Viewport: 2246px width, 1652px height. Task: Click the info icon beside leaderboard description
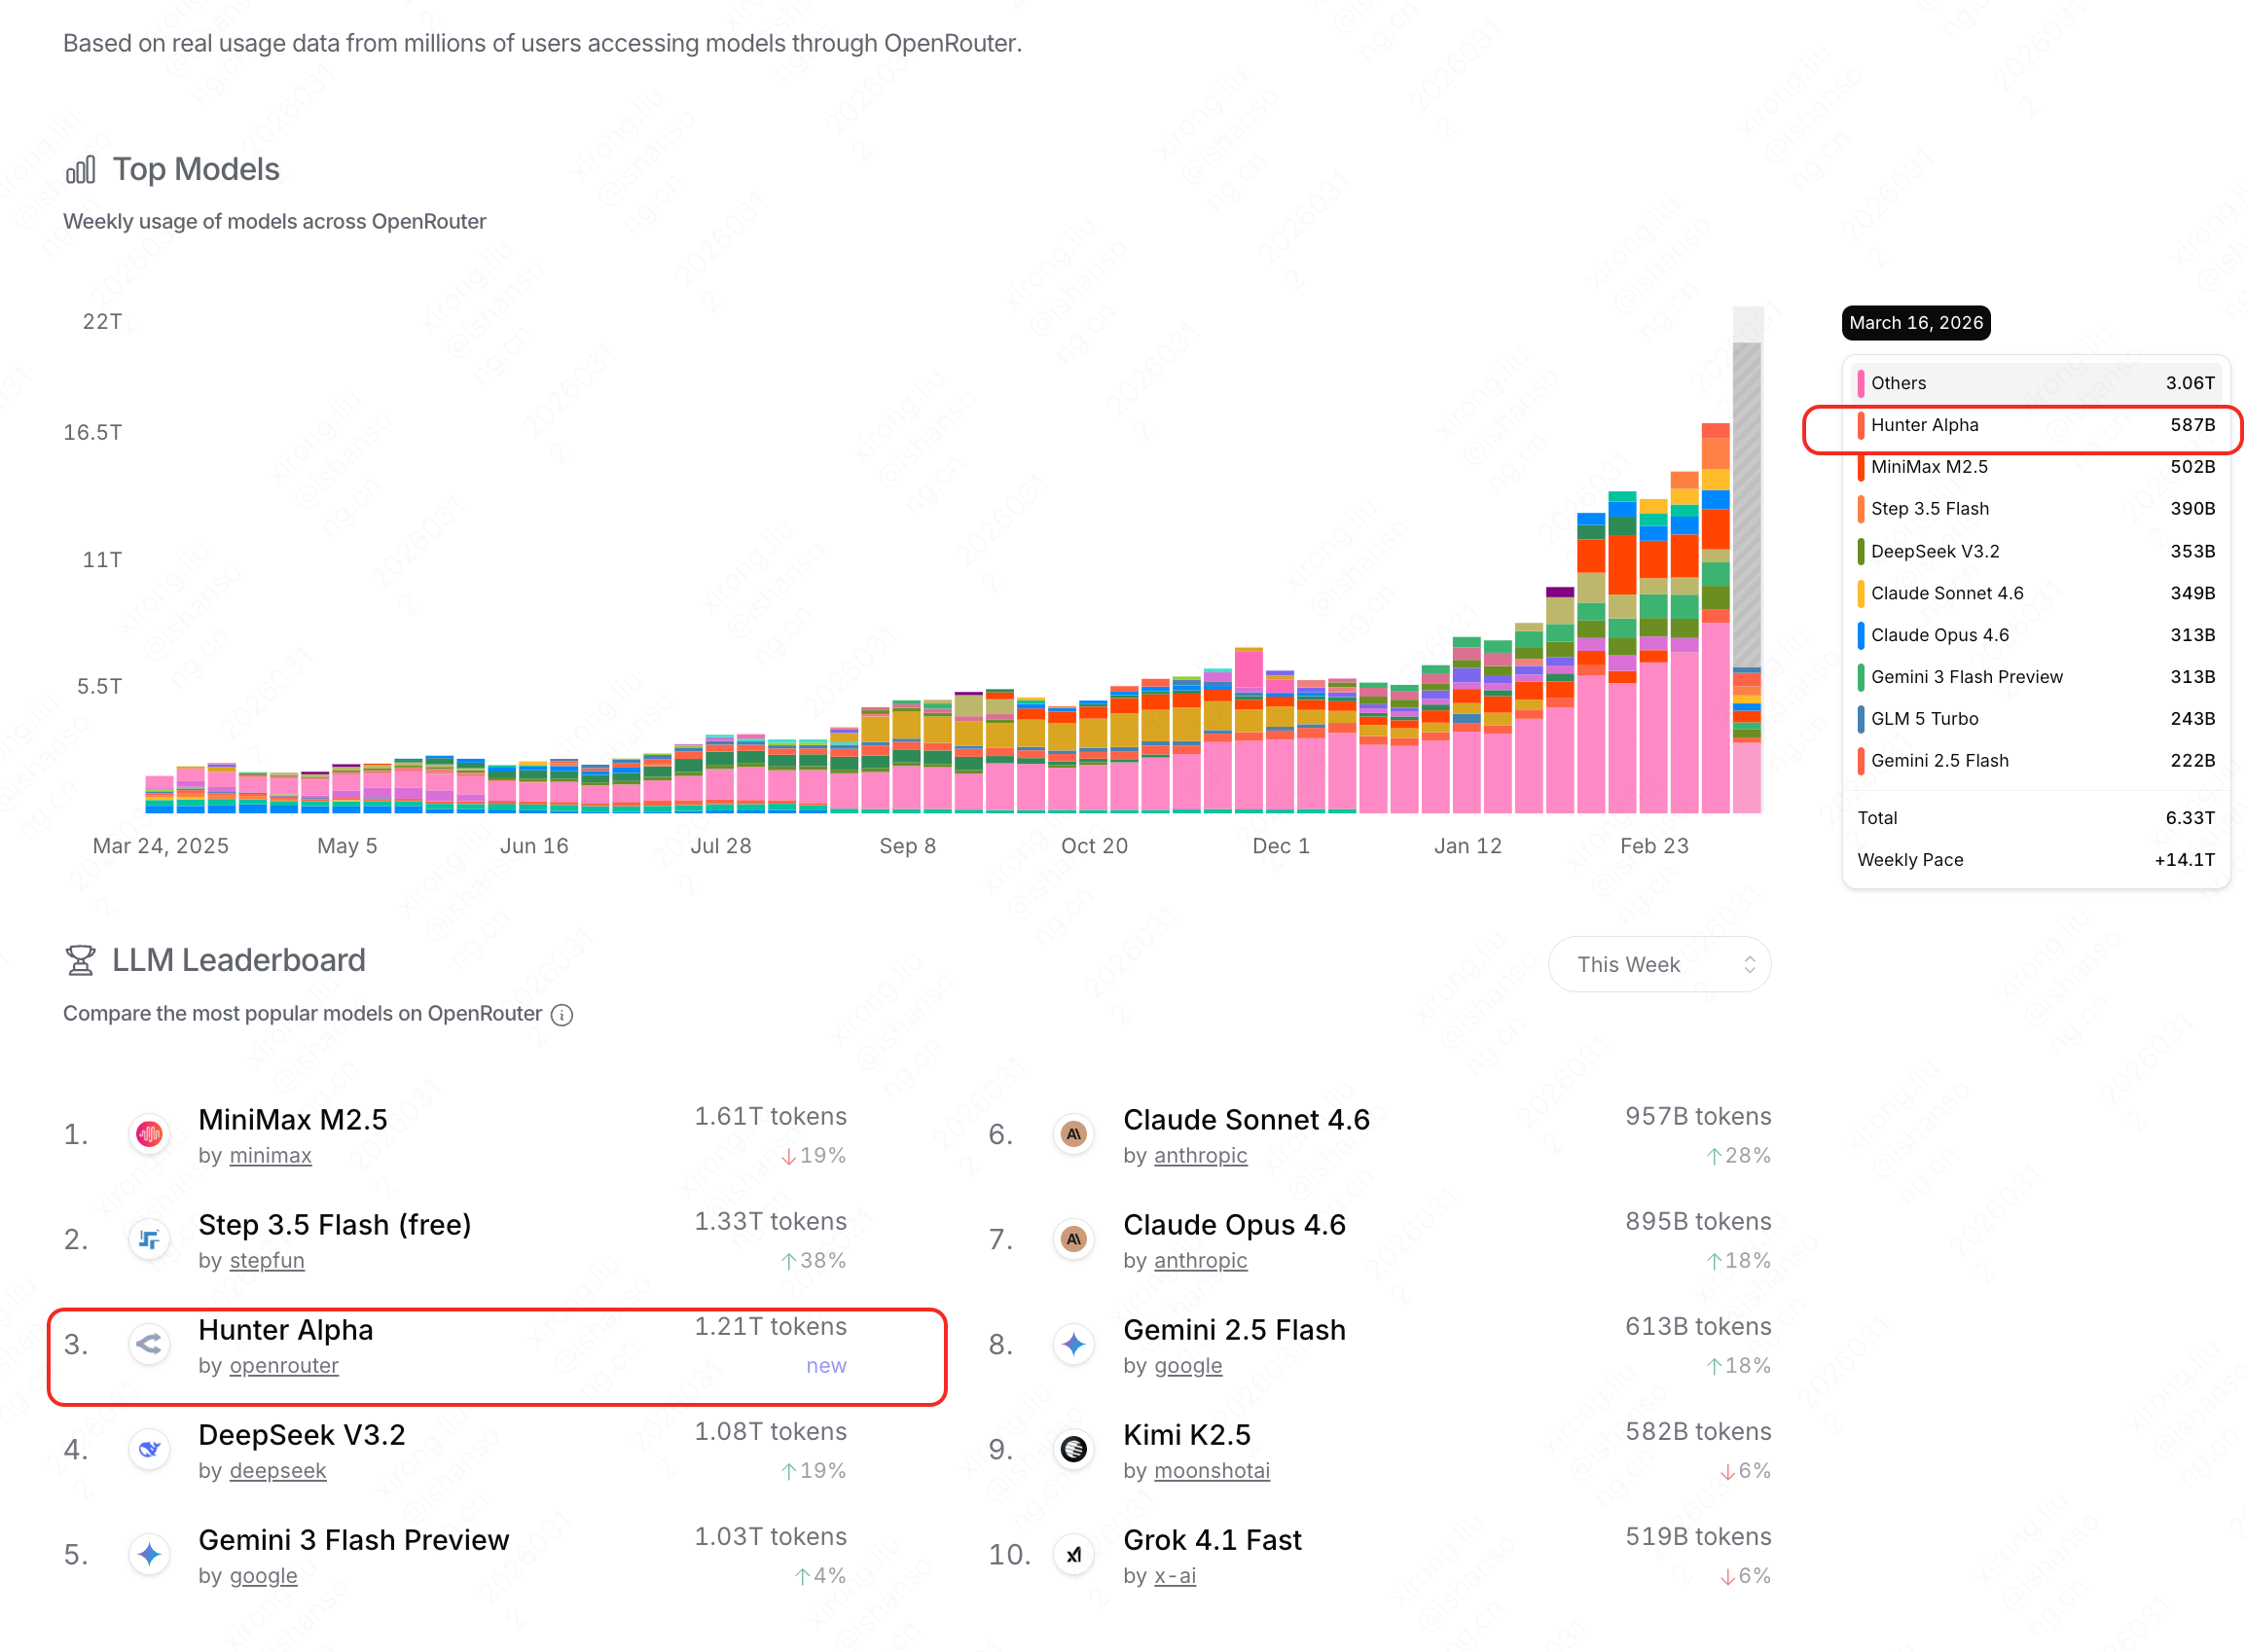562,1015
